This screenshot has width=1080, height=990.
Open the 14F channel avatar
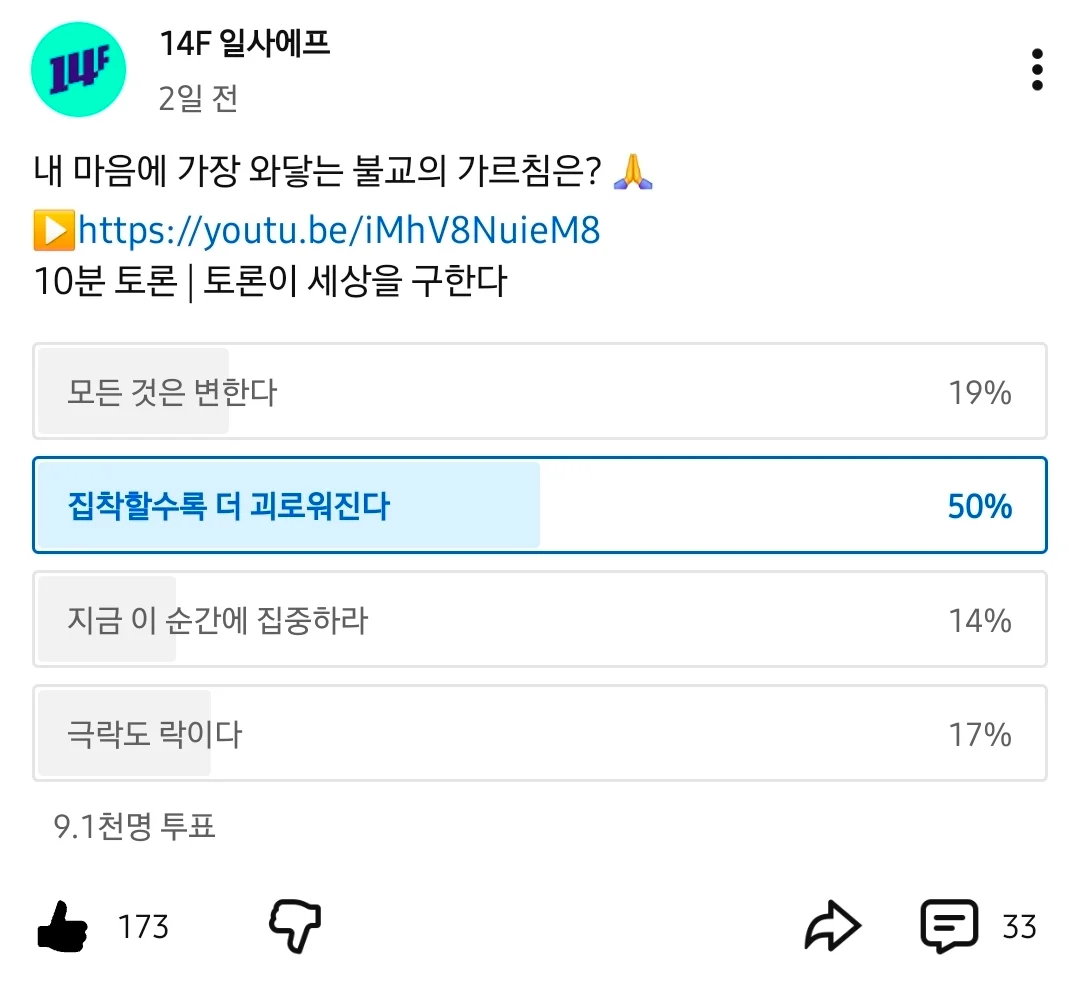(79, 70)
